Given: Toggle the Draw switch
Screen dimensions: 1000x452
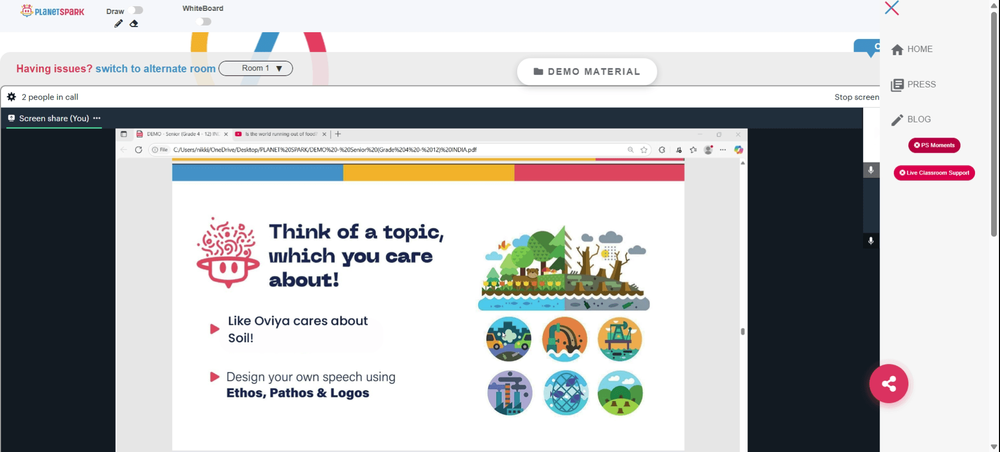Looking at the screenshot, I should coord(135,11).
